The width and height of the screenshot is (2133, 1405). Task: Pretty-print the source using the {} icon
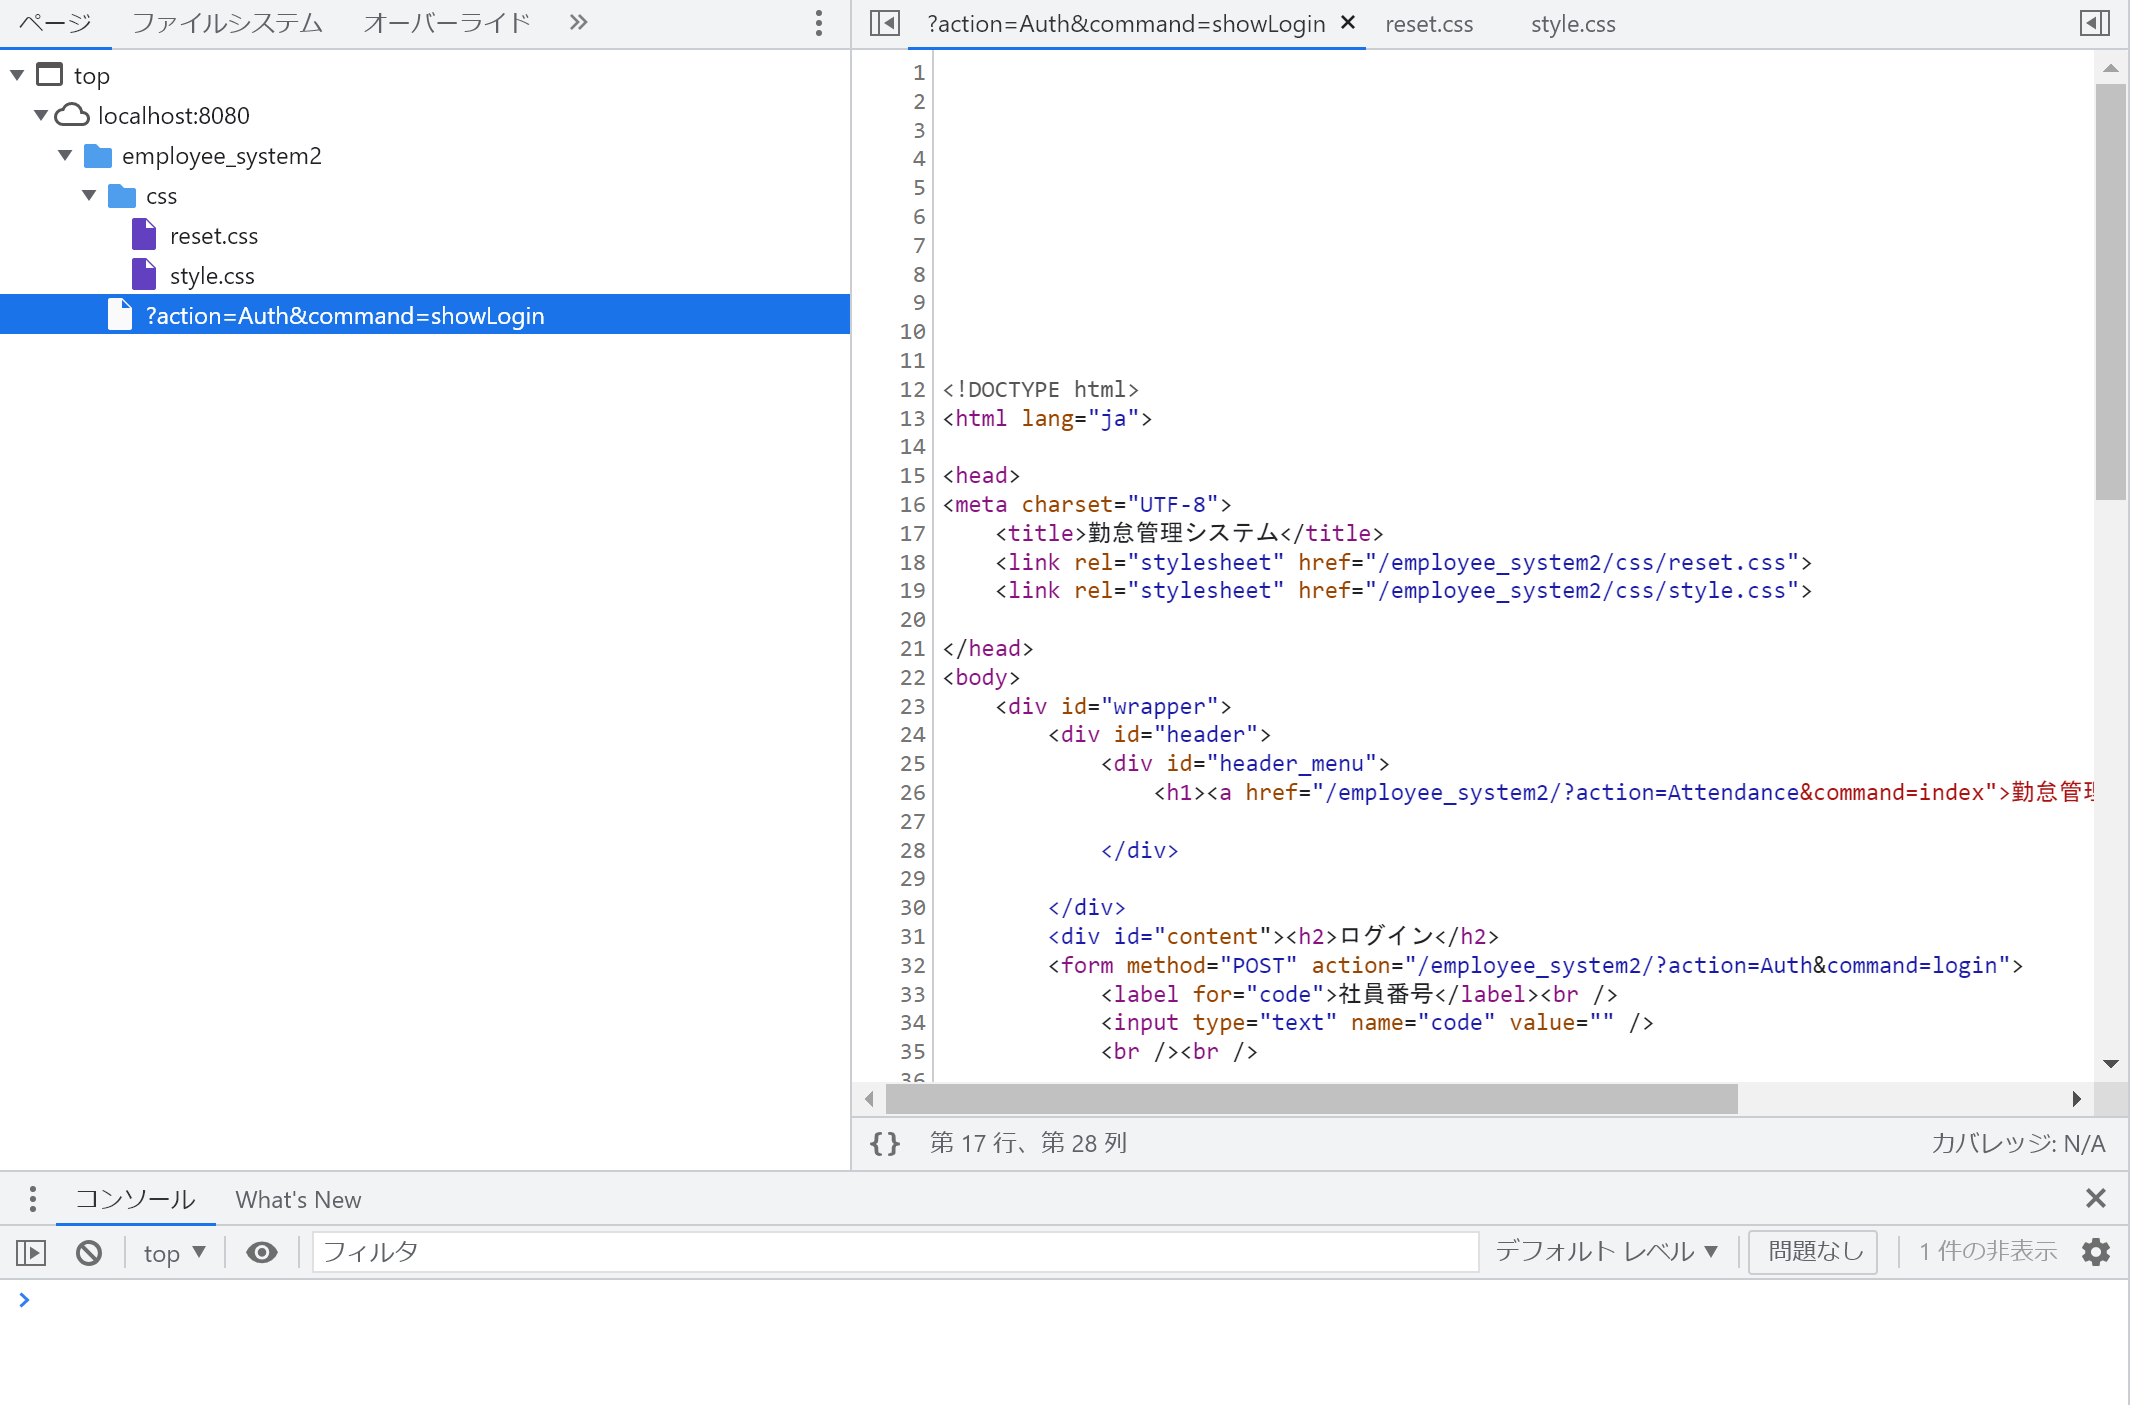tap(884, 1143)
